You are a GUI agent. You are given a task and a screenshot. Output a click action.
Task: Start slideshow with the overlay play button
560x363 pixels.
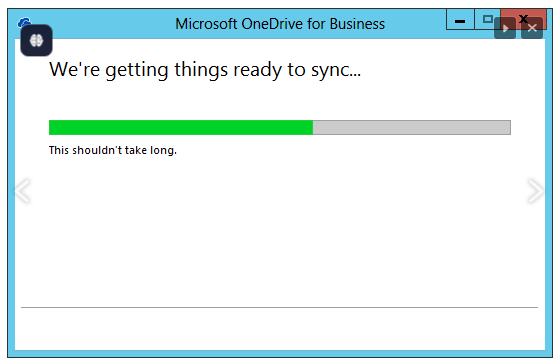pyautogui.click(x=505, y=28)
